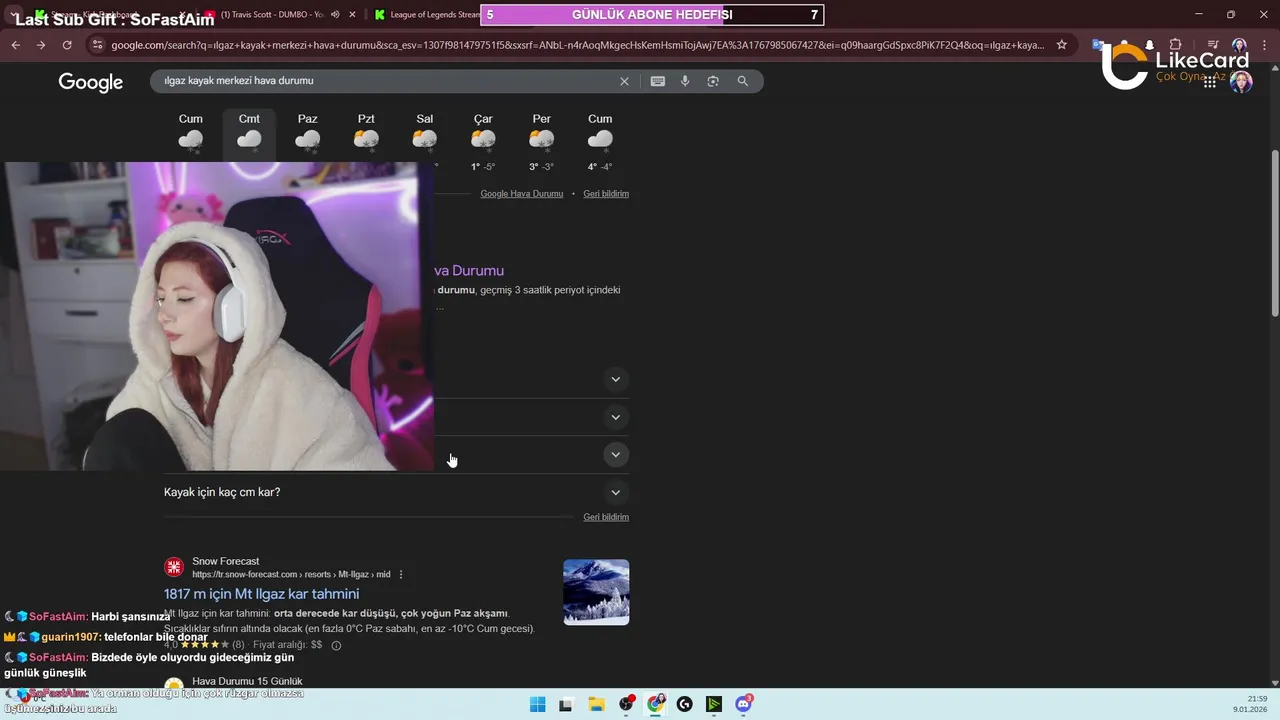Switch to OBS Studio on the taskbar
Image resolution: width=1280 pixels, height=720 pixels.
point(626,704)
